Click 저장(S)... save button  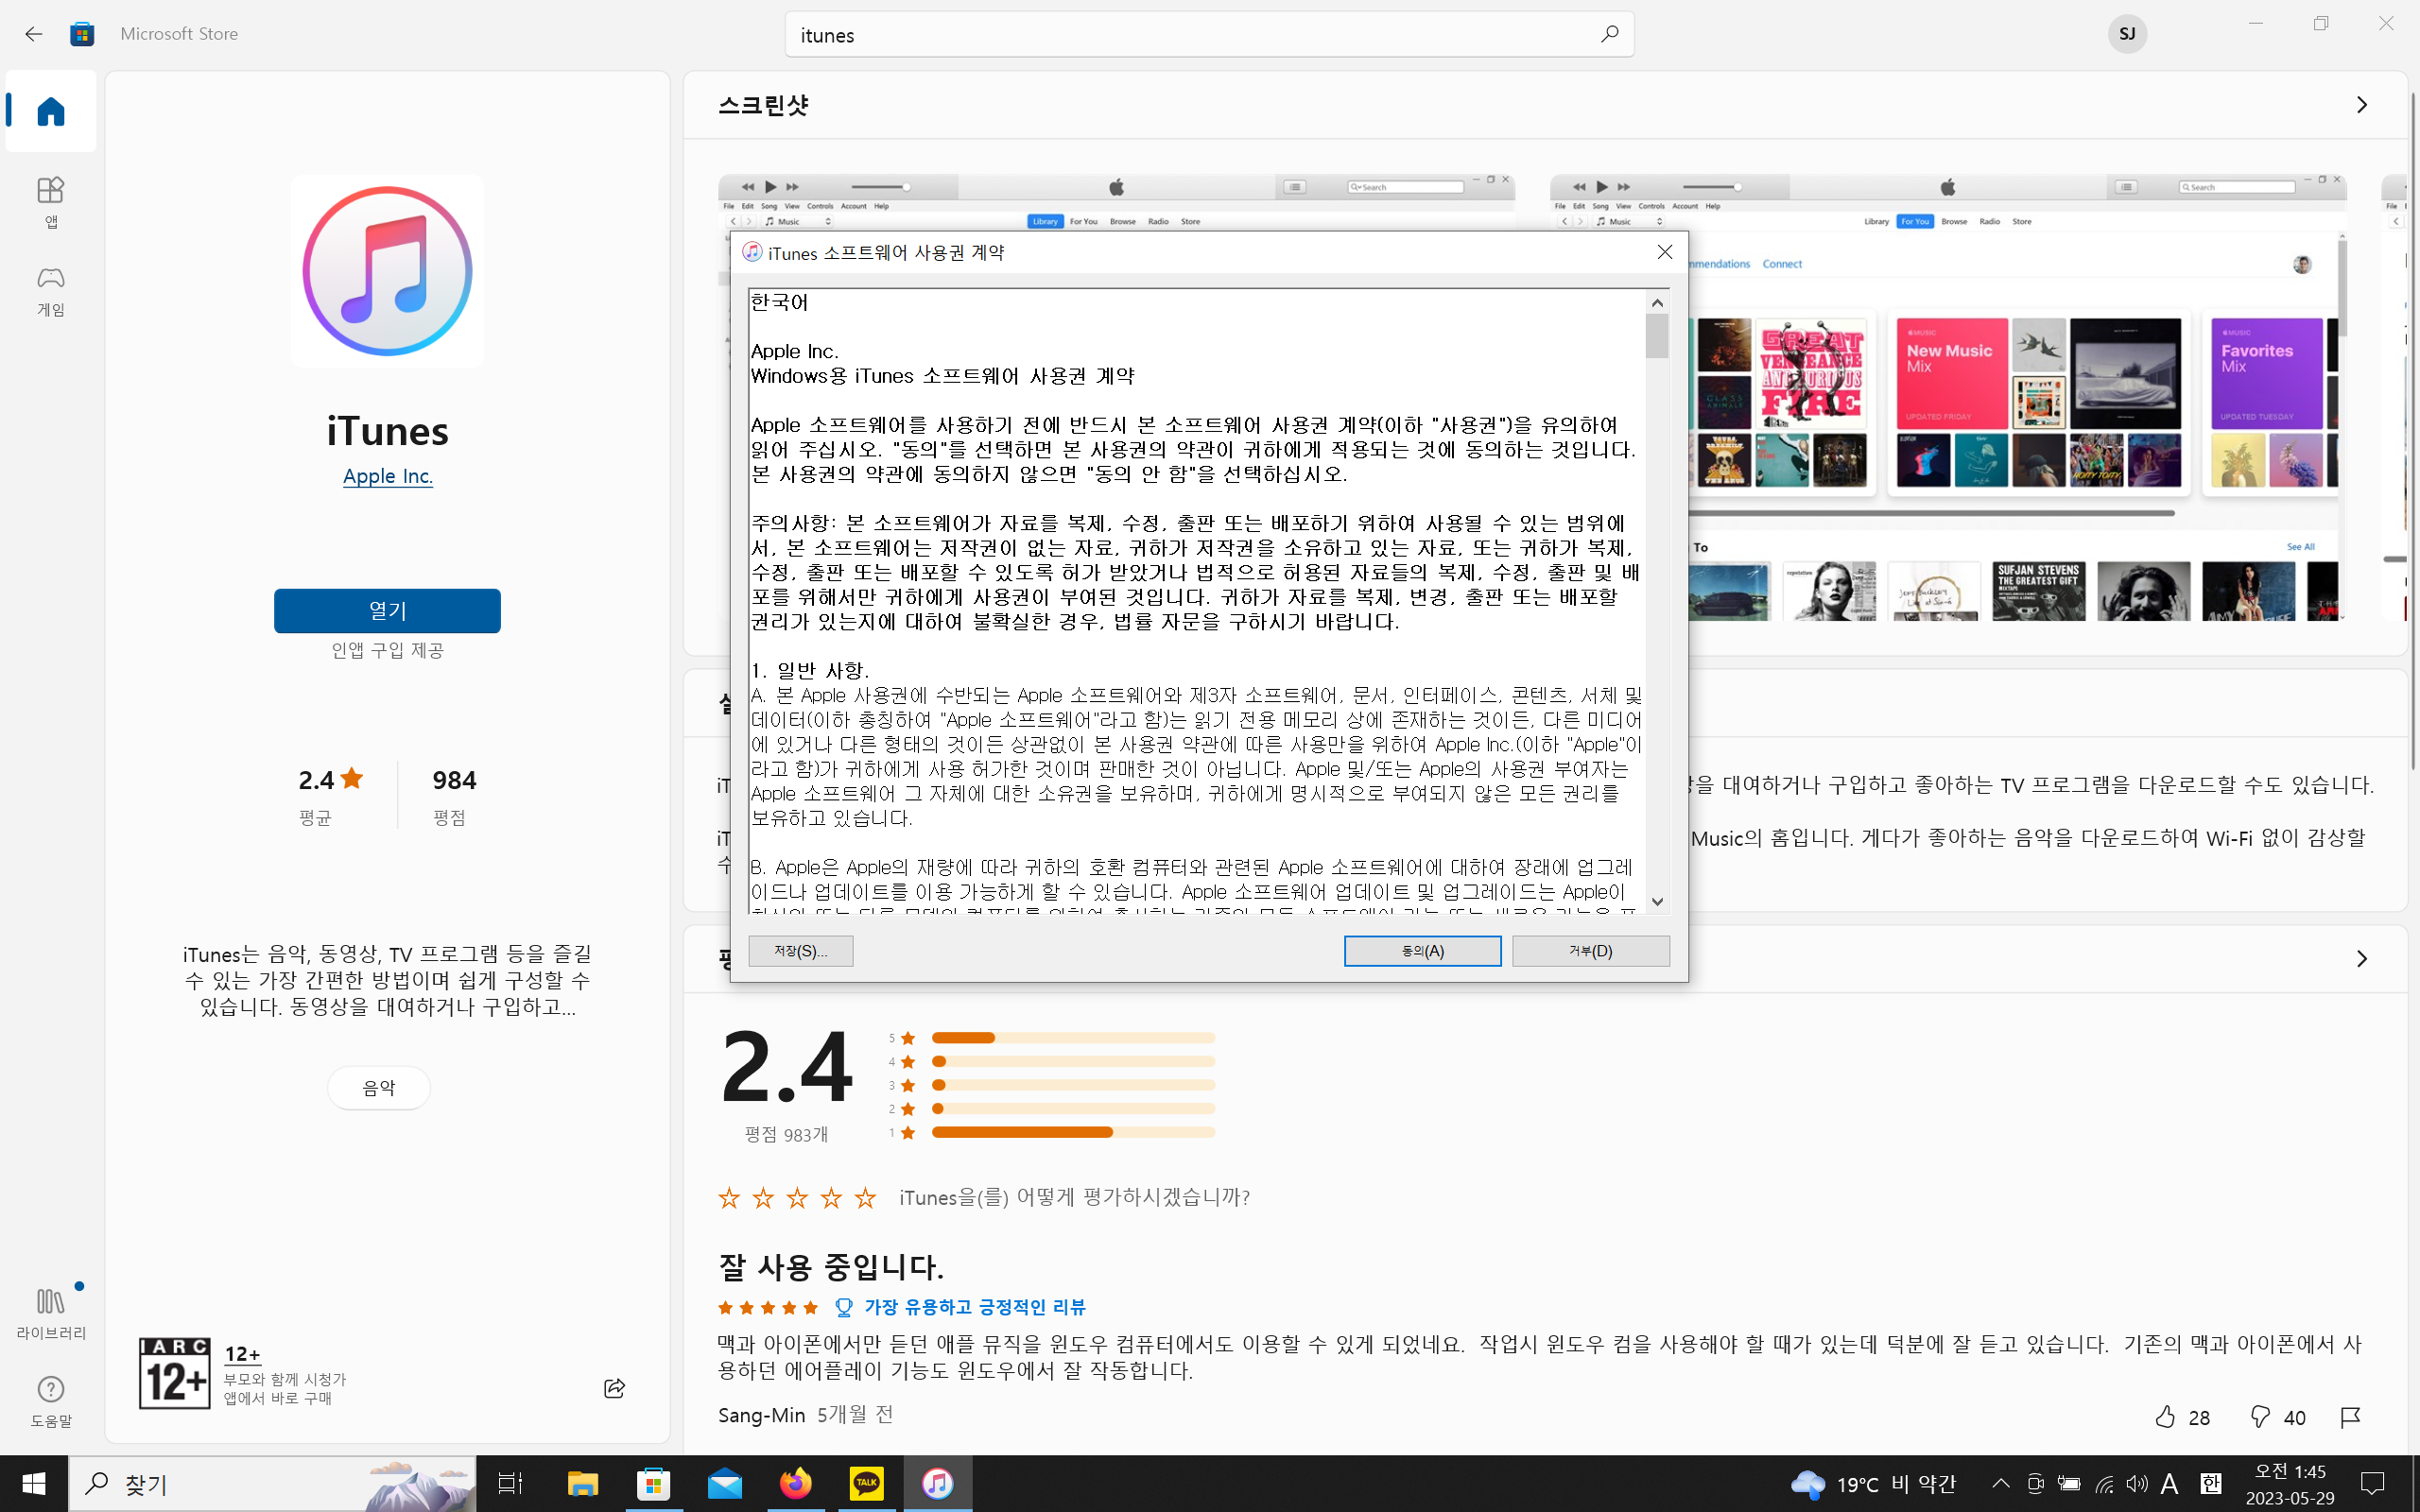click(x=800, y=951)
